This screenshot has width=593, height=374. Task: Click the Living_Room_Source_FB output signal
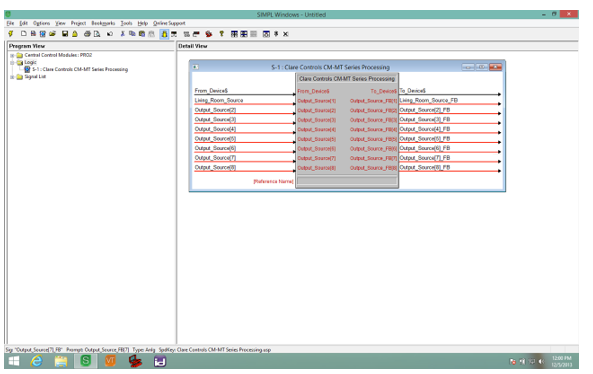[x=428, y=100]
